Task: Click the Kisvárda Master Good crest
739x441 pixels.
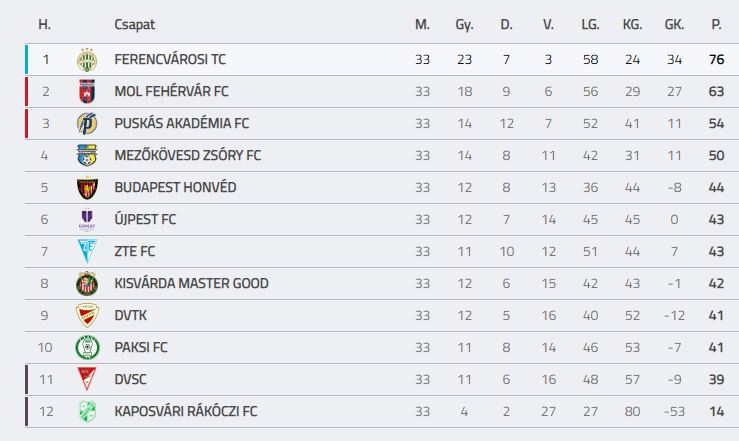Action: pyautogui.click(x=87, y=284)
